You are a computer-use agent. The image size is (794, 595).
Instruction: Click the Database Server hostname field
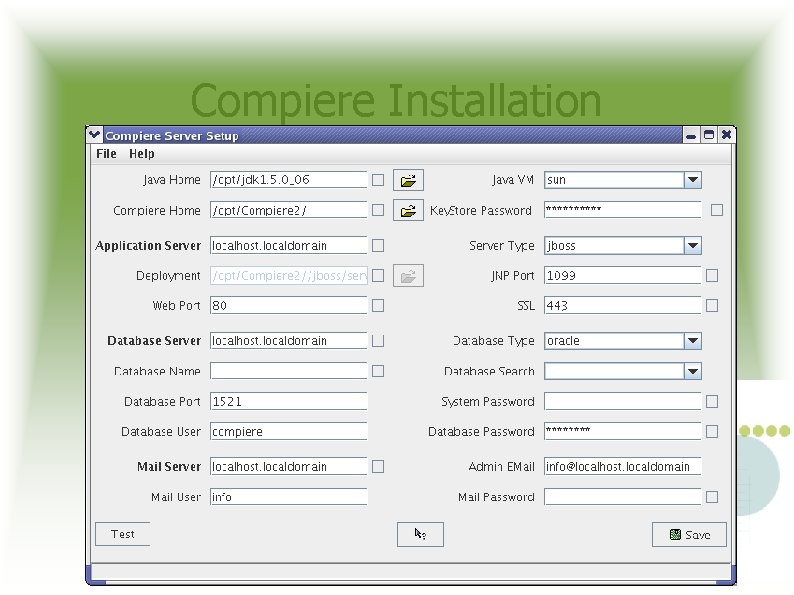coord(289,341)
